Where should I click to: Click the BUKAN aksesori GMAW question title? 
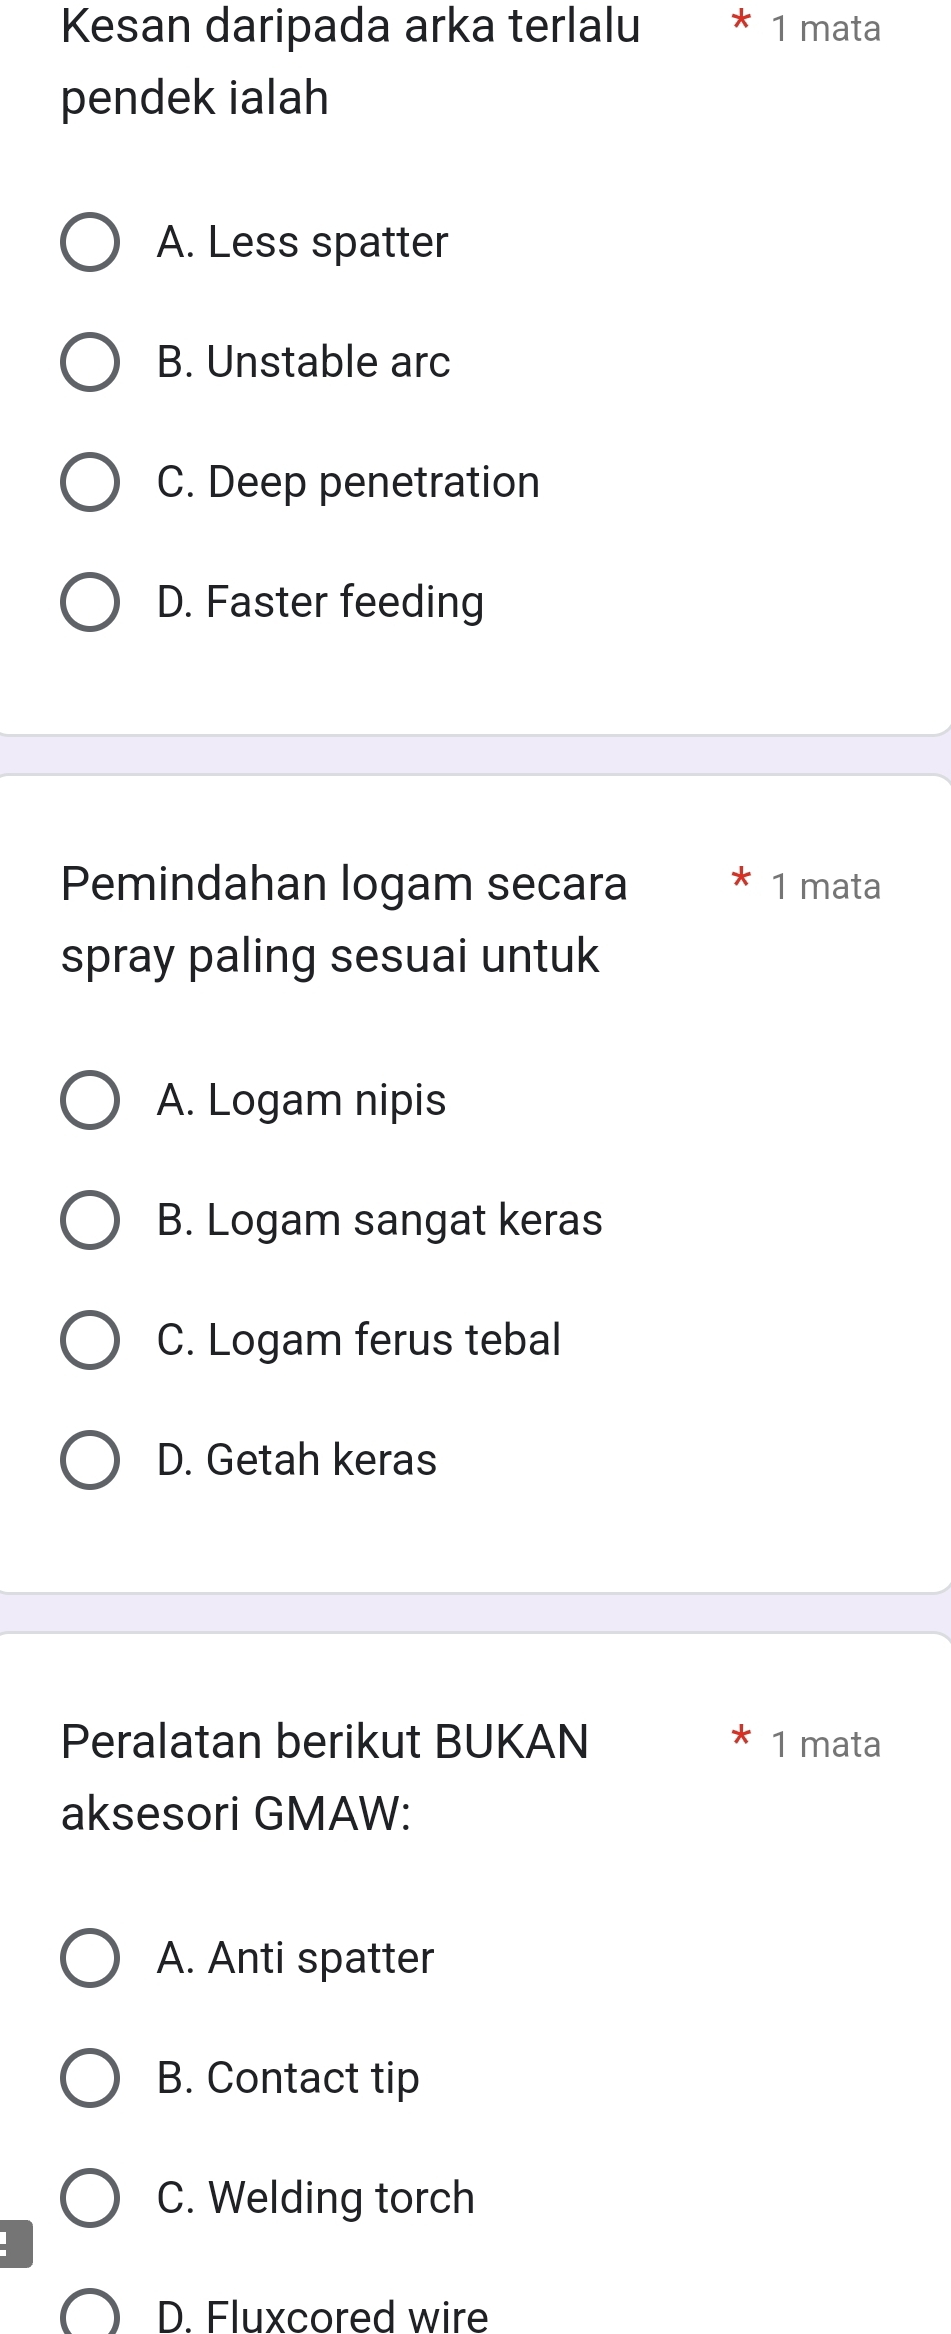pos(325,1777)
